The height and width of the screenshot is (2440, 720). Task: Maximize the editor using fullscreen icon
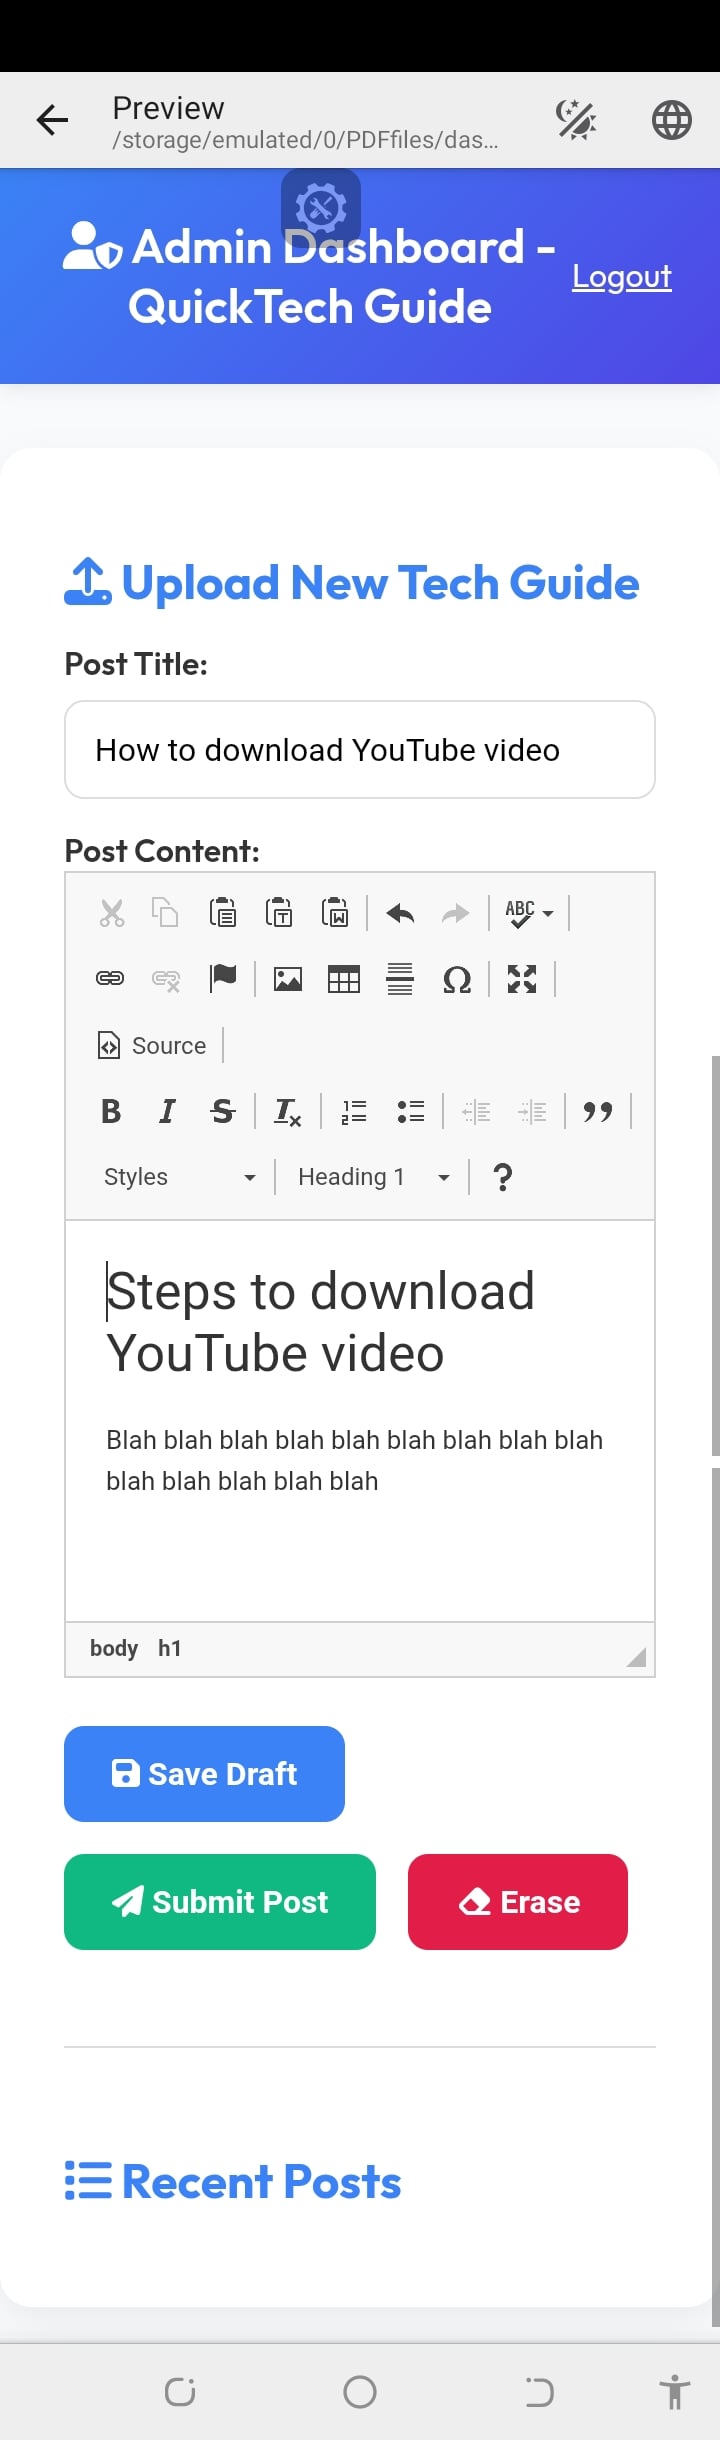(522, 979)
